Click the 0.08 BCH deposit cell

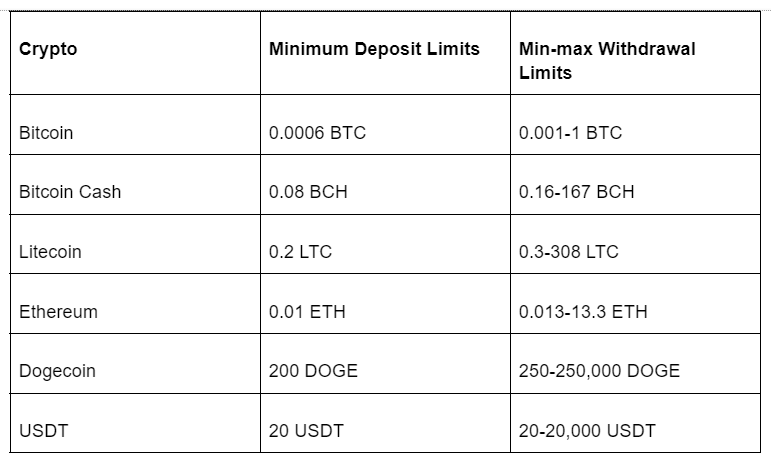coord(308,192)
